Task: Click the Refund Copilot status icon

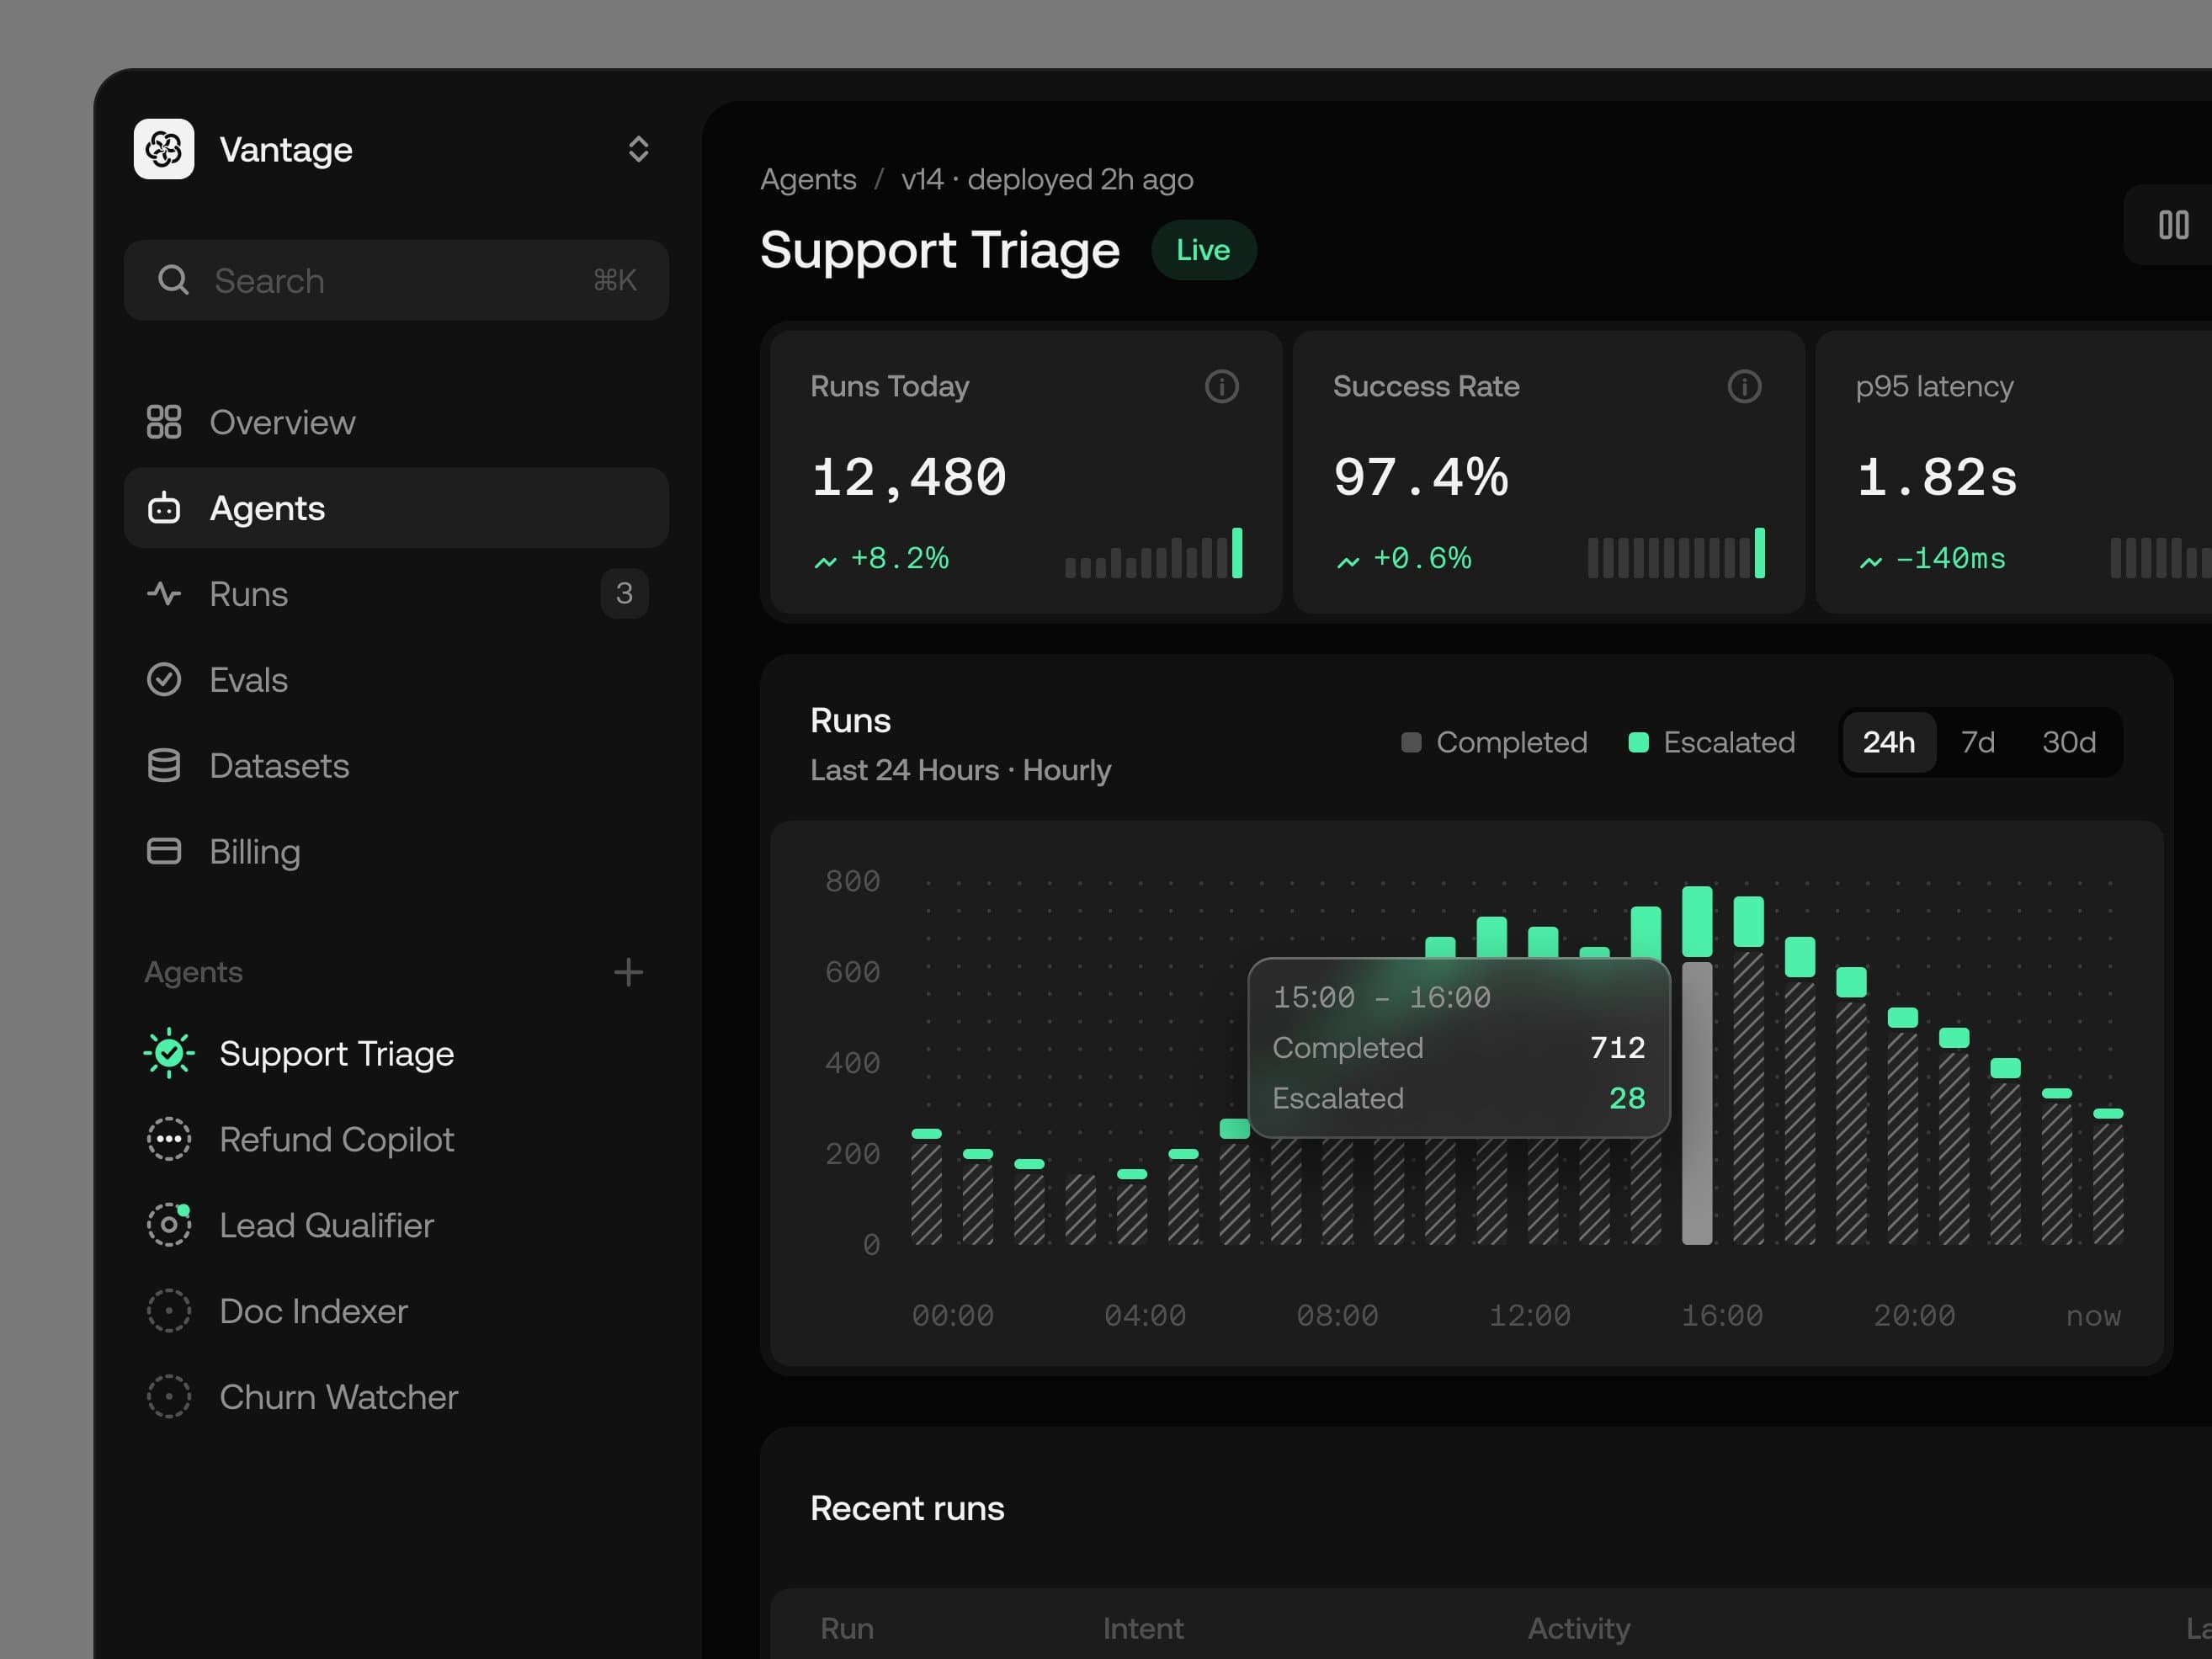Action: click(169, 1139)
